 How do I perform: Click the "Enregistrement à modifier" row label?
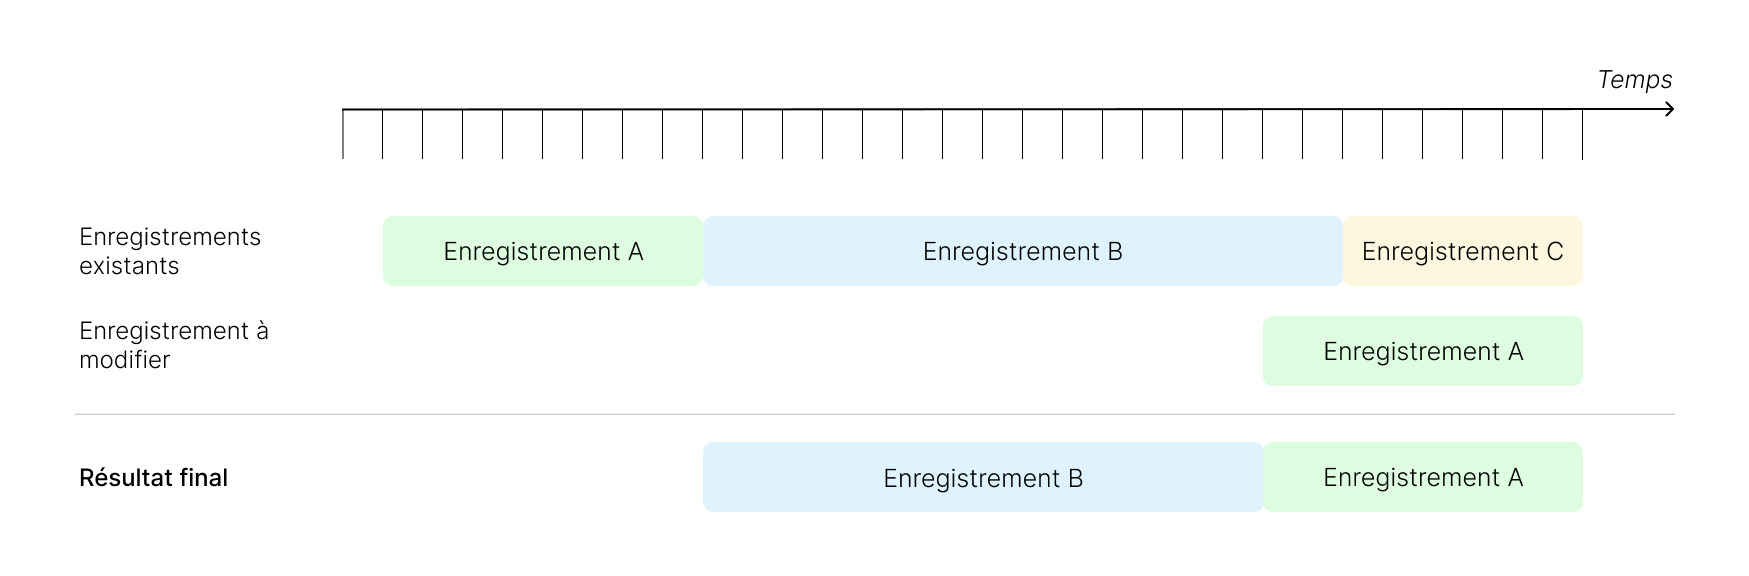point(174,345)
